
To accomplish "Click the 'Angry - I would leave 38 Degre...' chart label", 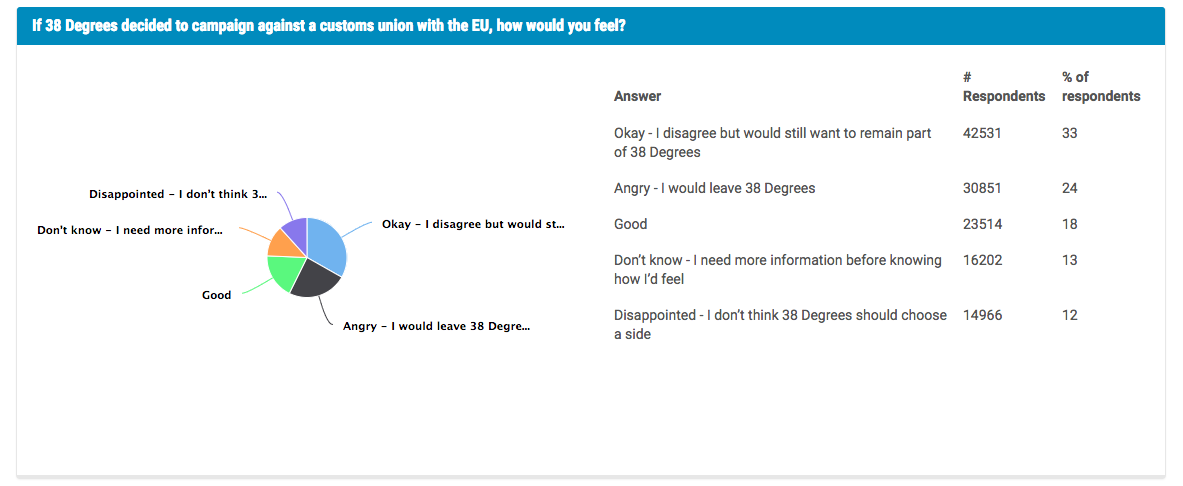I will pyautogui.click(x=436, y=327).
